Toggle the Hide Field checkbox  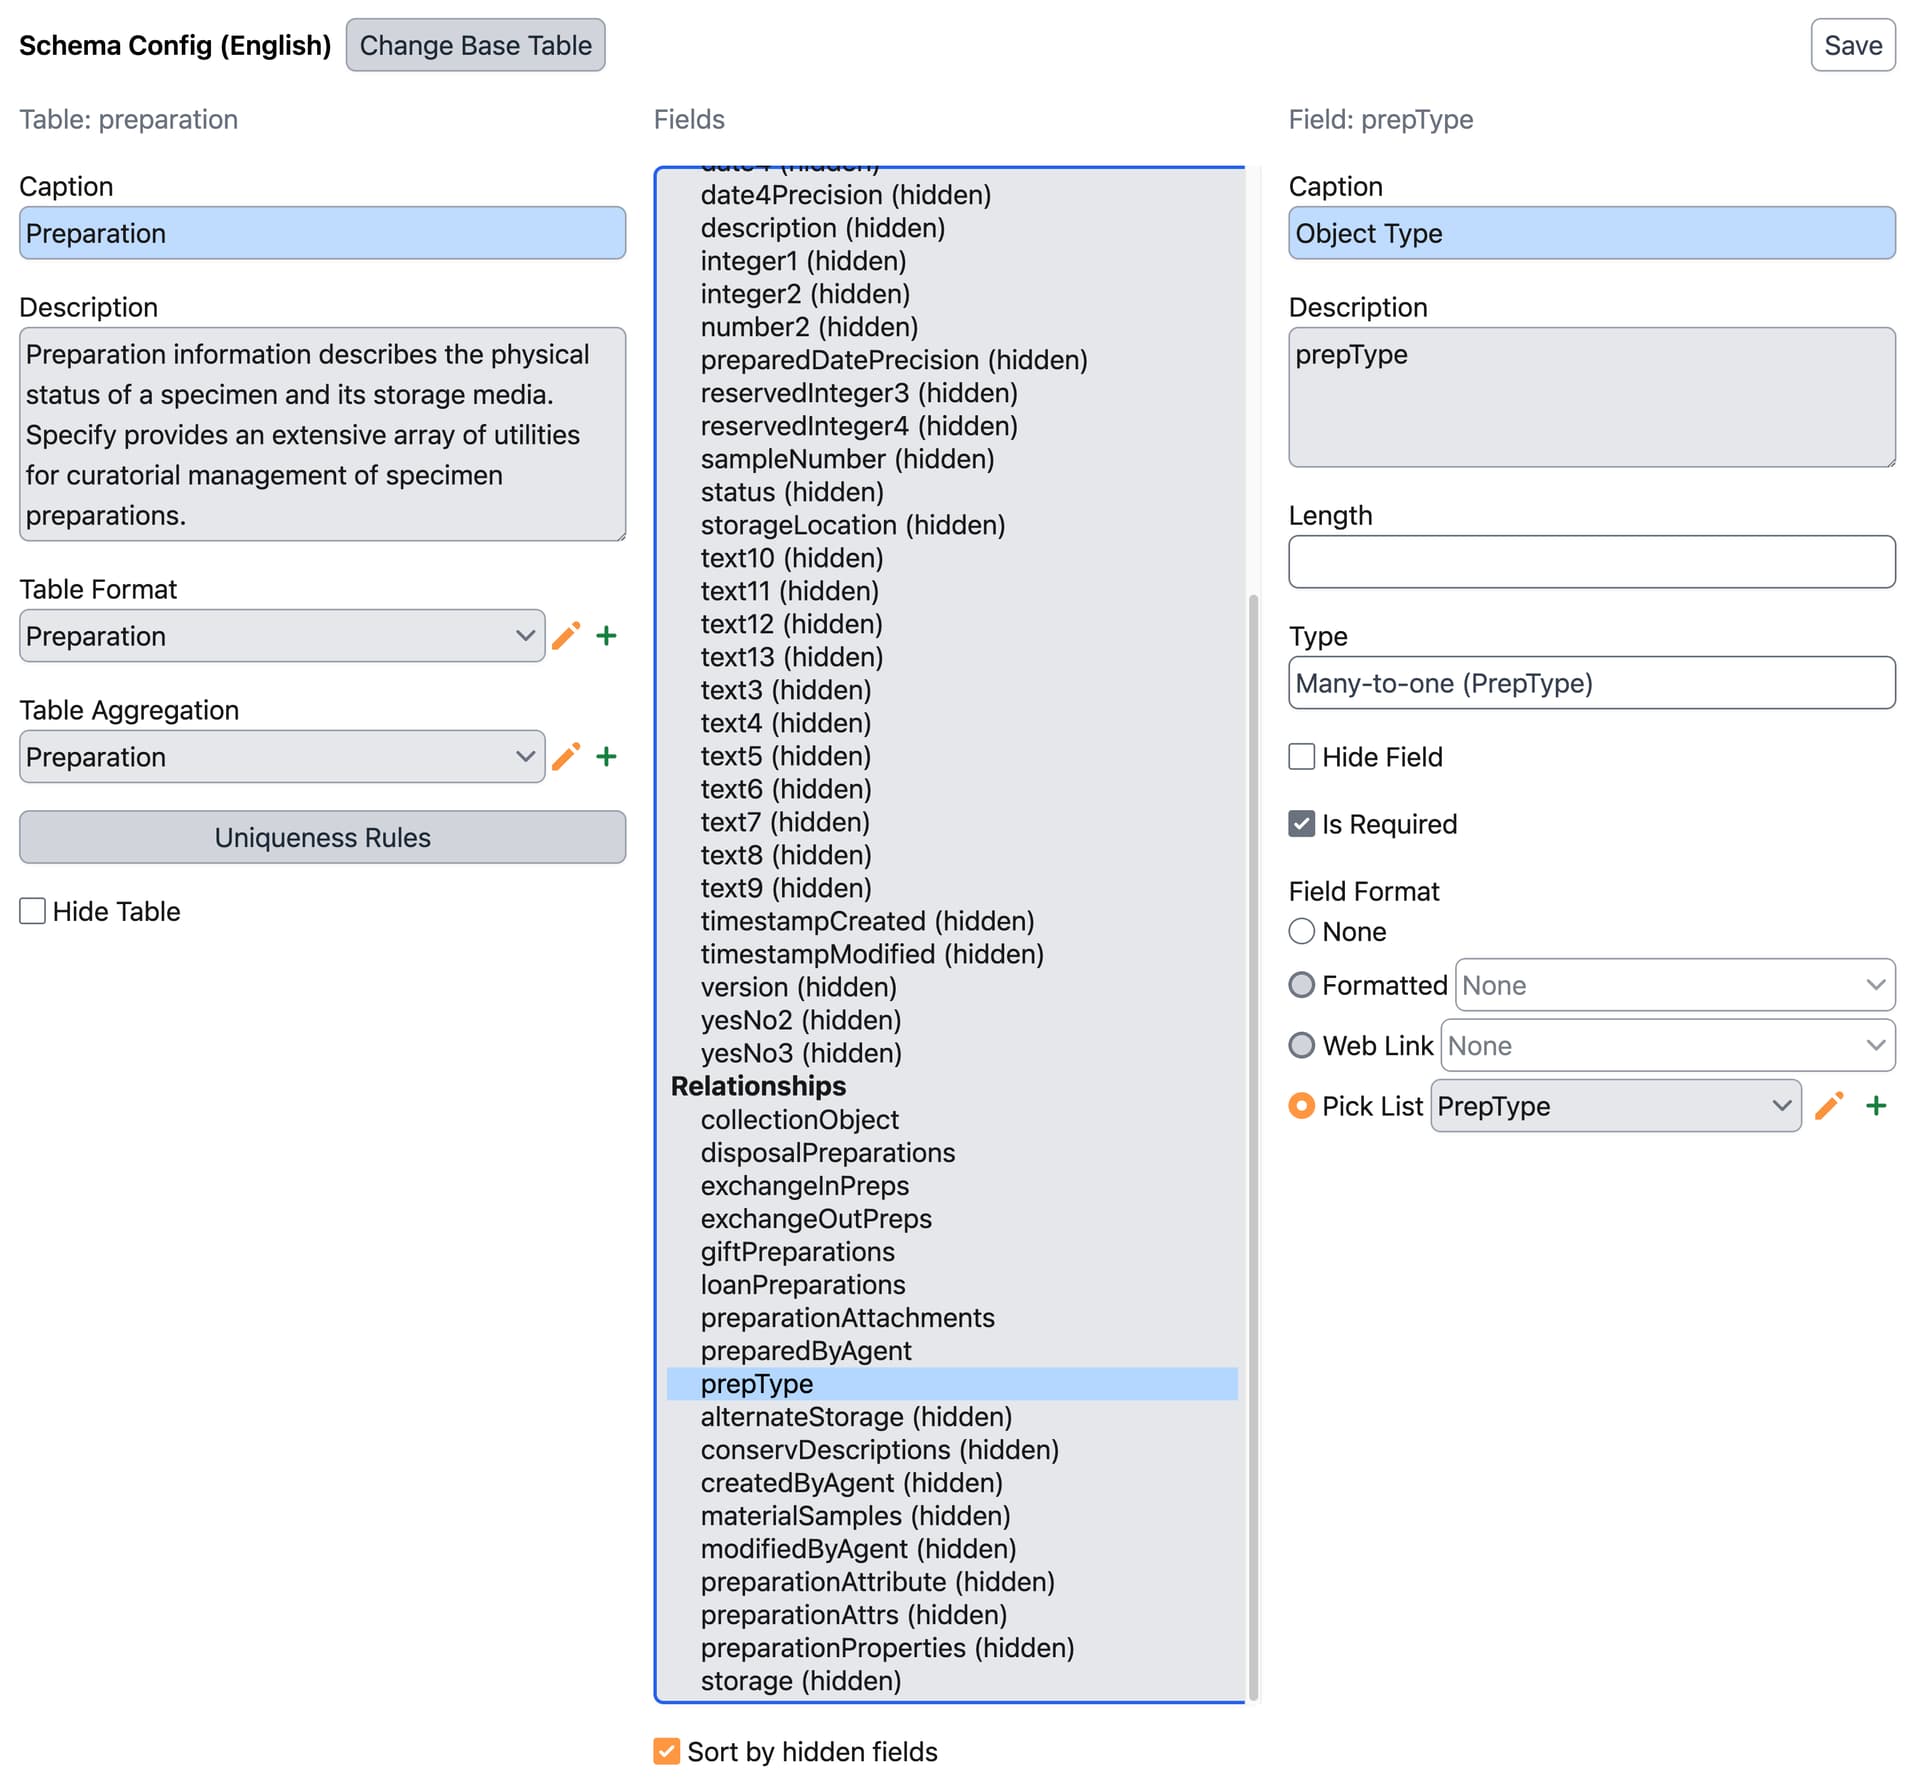pyautogui.click(x=1301, y=757)
